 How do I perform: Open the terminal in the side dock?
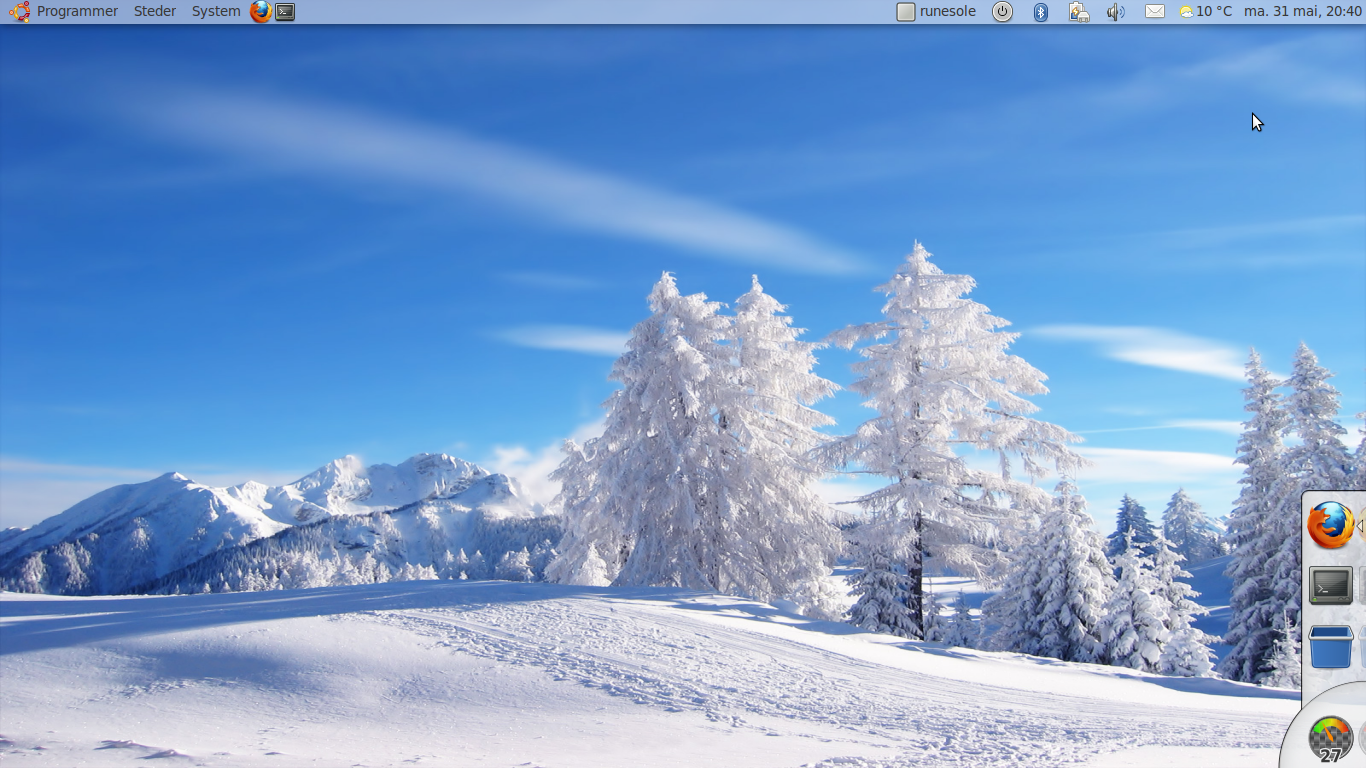pyautogui.click(x=1331, y=586)
